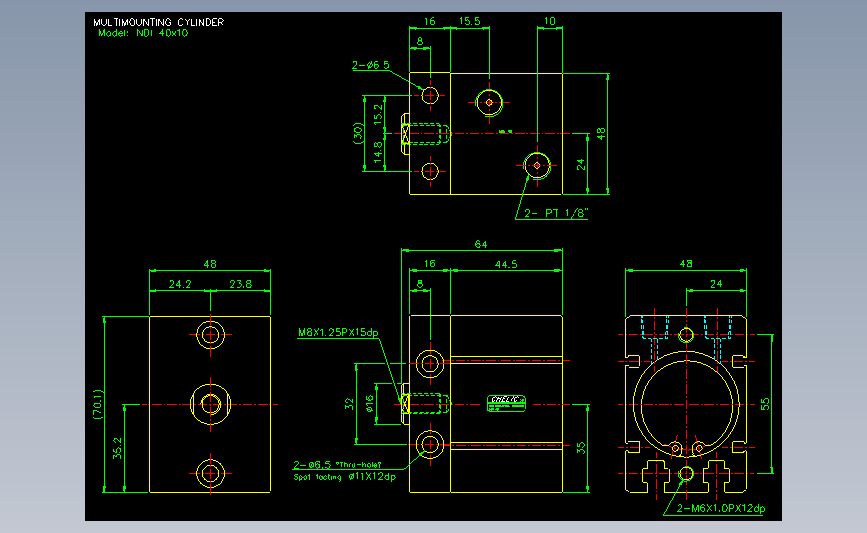Click the 'Model: NDI 40x10' label
The height and width of the screenshot is (533, 867).
(x=143, y=33)
